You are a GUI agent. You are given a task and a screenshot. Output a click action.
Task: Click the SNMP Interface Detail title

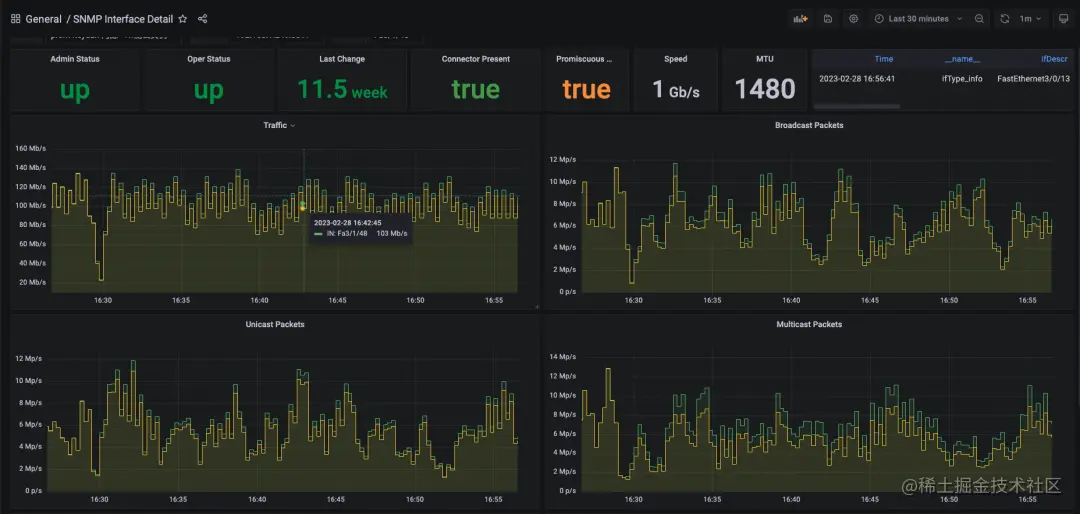click(x=123, y=19)
